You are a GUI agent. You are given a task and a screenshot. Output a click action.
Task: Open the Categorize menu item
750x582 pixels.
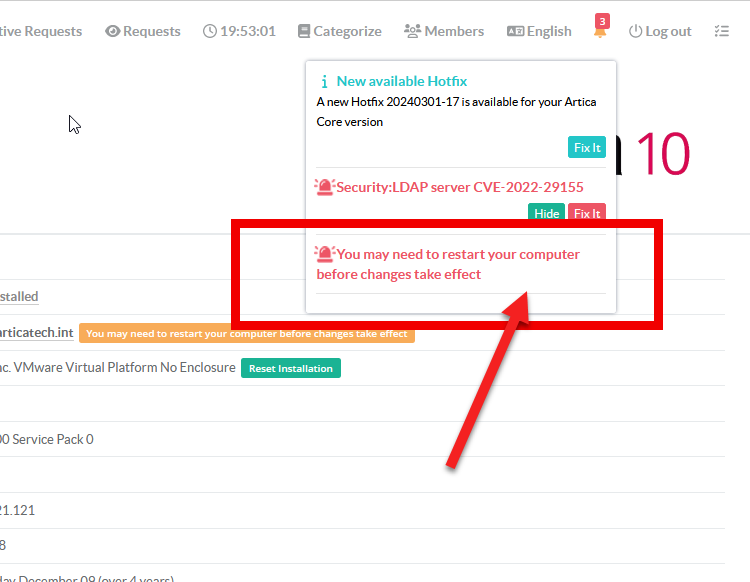tap(339, 31)
